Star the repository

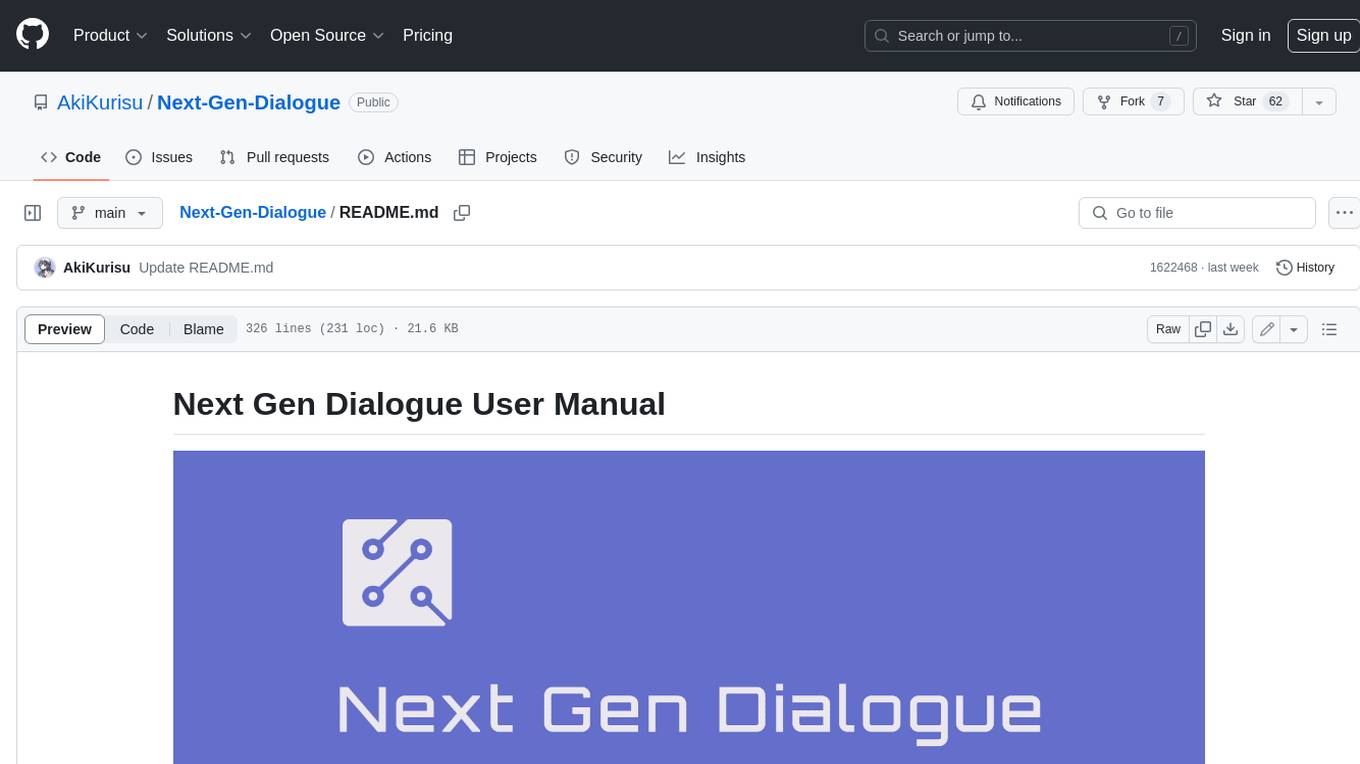(1247, 102)
